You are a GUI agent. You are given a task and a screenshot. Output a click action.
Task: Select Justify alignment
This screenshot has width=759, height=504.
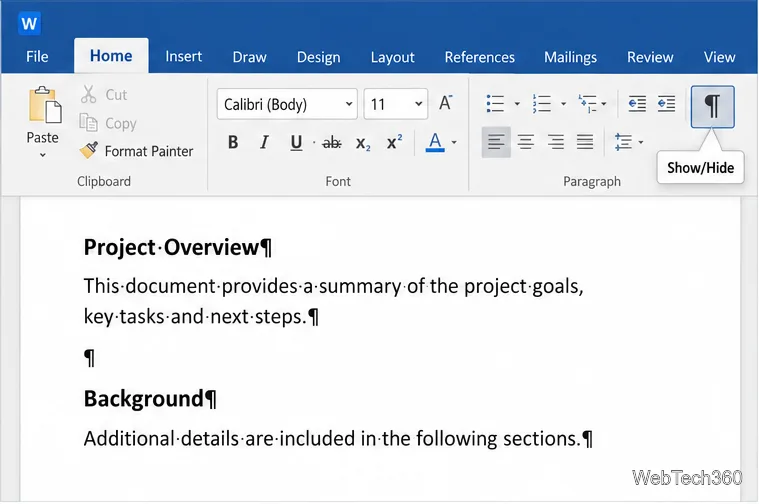(x=585, y=142)
